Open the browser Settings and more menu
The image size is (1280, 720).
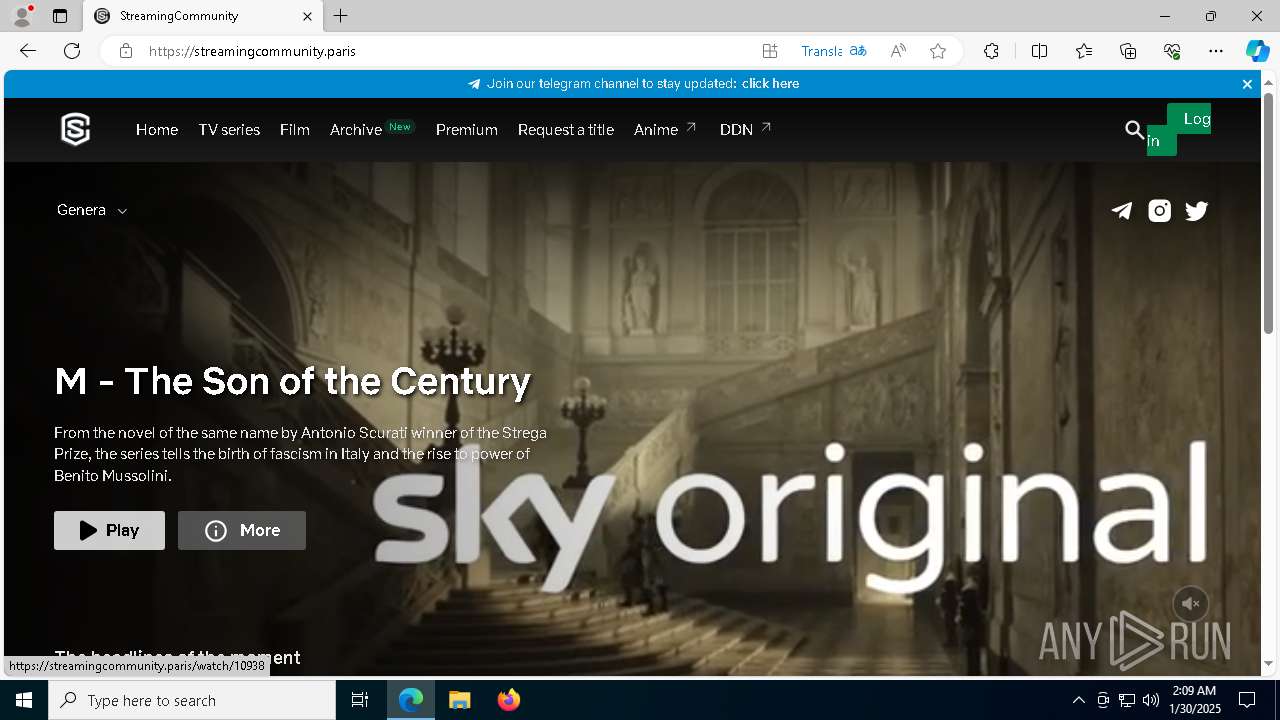coord(1216,51)
